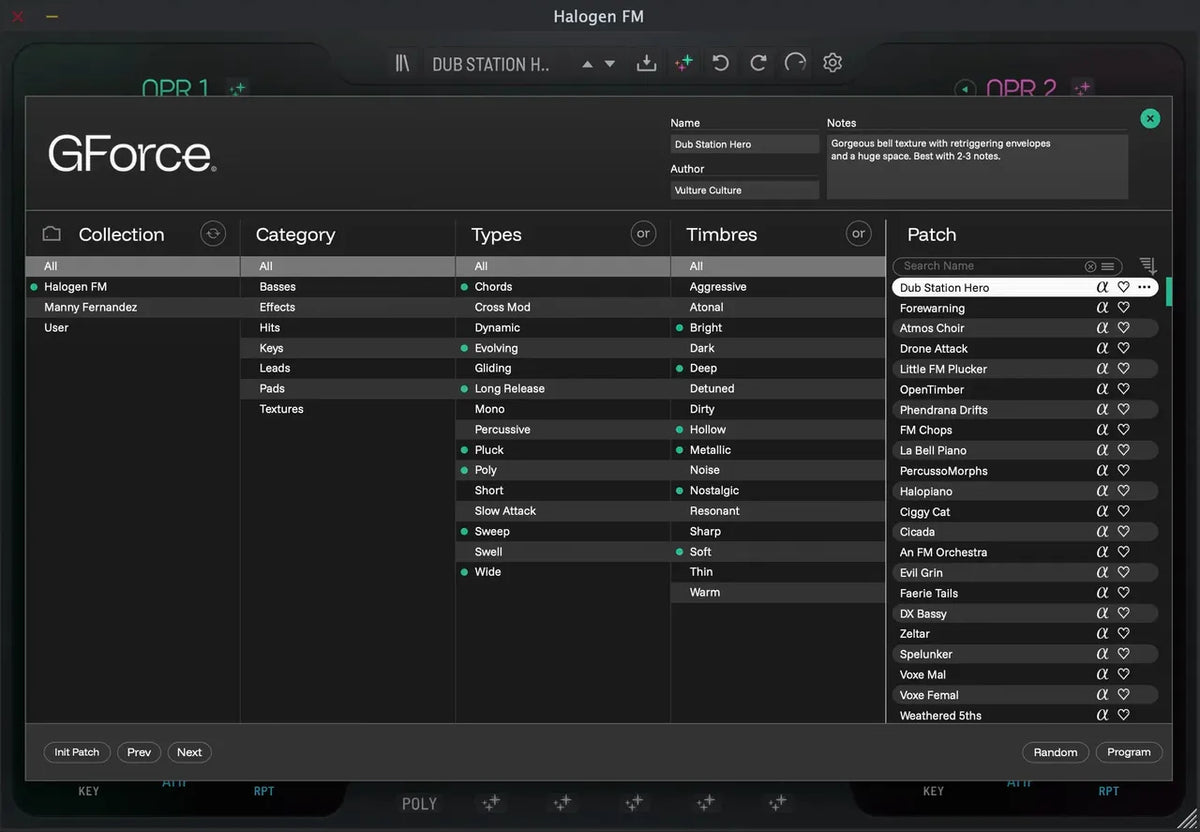
Task: Filter by the Basses category
Action: pyautogui.click(x=348, y=287)
